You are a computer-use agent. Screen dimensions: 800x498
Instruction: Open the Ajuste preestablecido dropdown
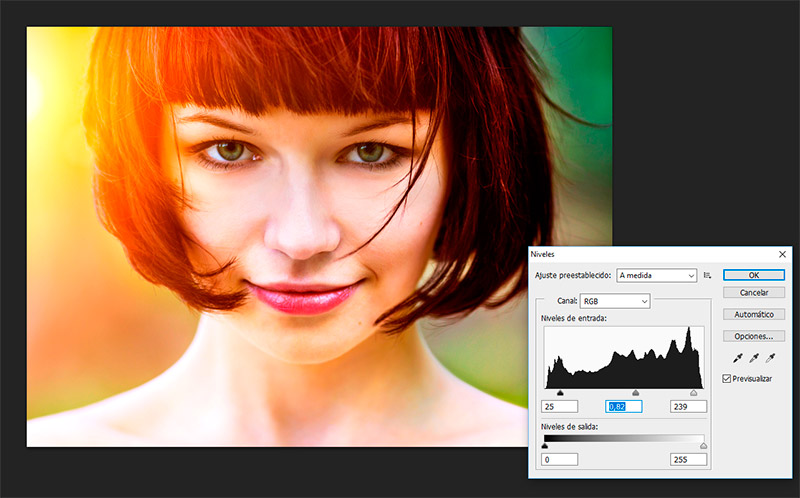point(656,275)
